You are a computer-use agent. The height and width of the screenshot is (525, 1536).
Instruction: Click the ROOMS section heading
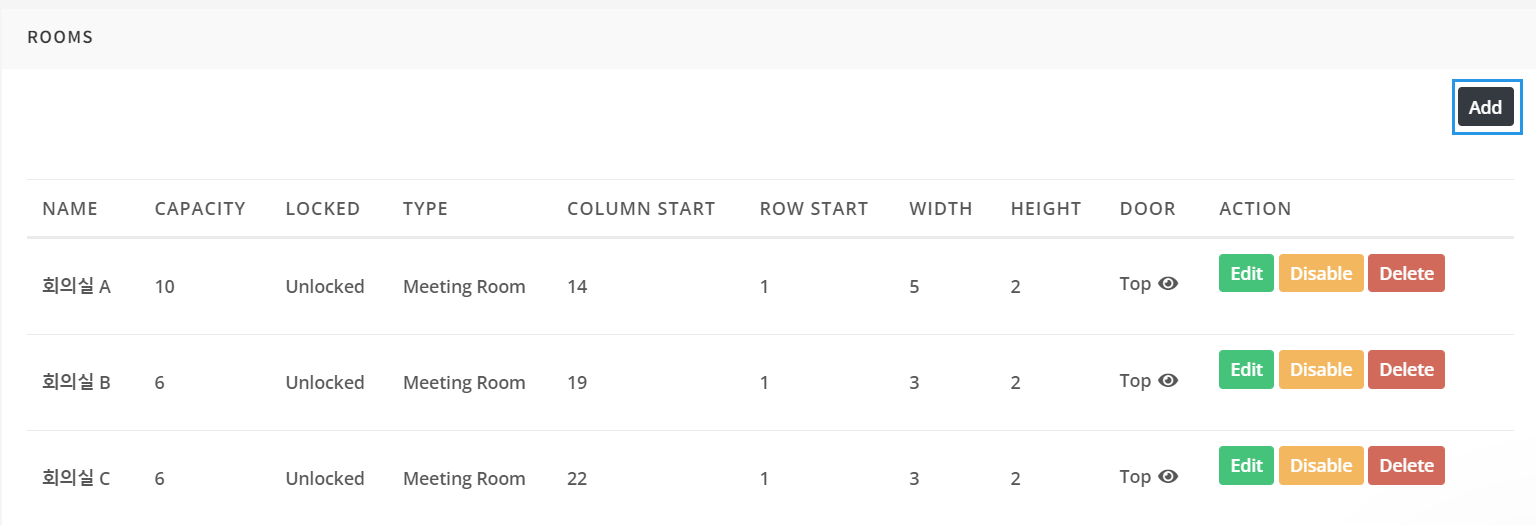[x=60, y=37]
